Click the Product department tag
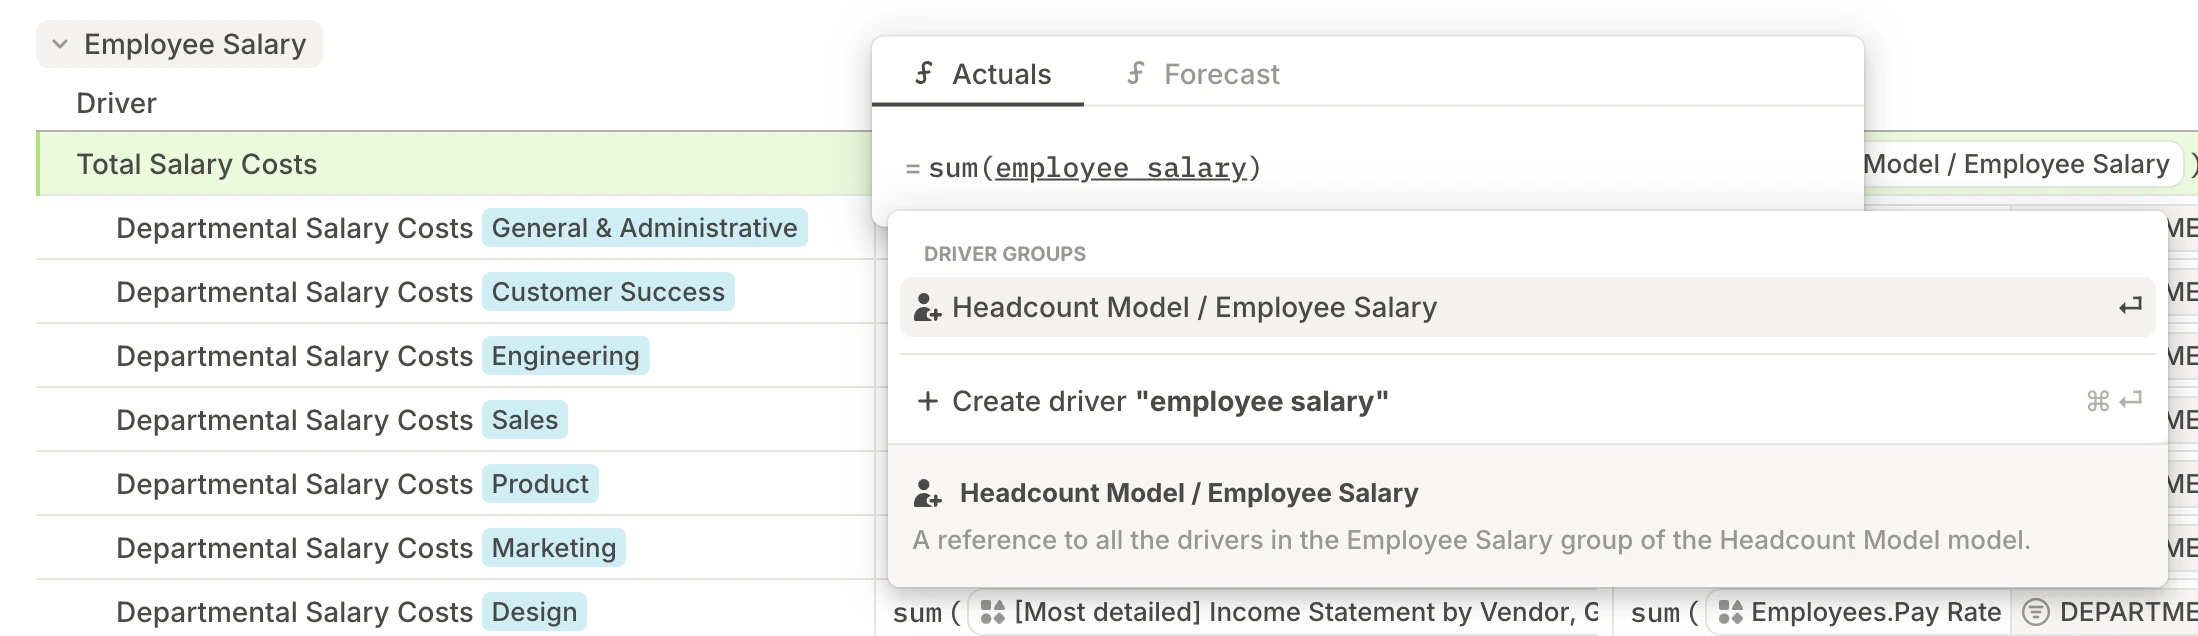This screenshot has height=636, width=2198. pyautogui.click(x=540, y=484)
